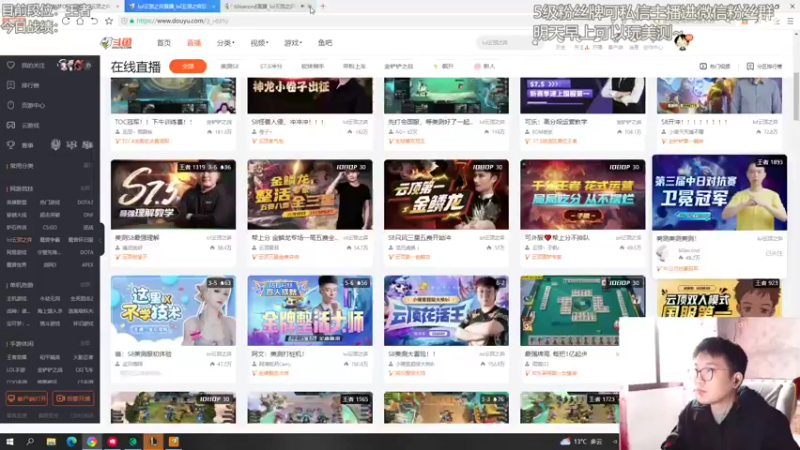Click stream title '可乐：高分段运营教学'

pyautogui.click(x=556, y=122)
